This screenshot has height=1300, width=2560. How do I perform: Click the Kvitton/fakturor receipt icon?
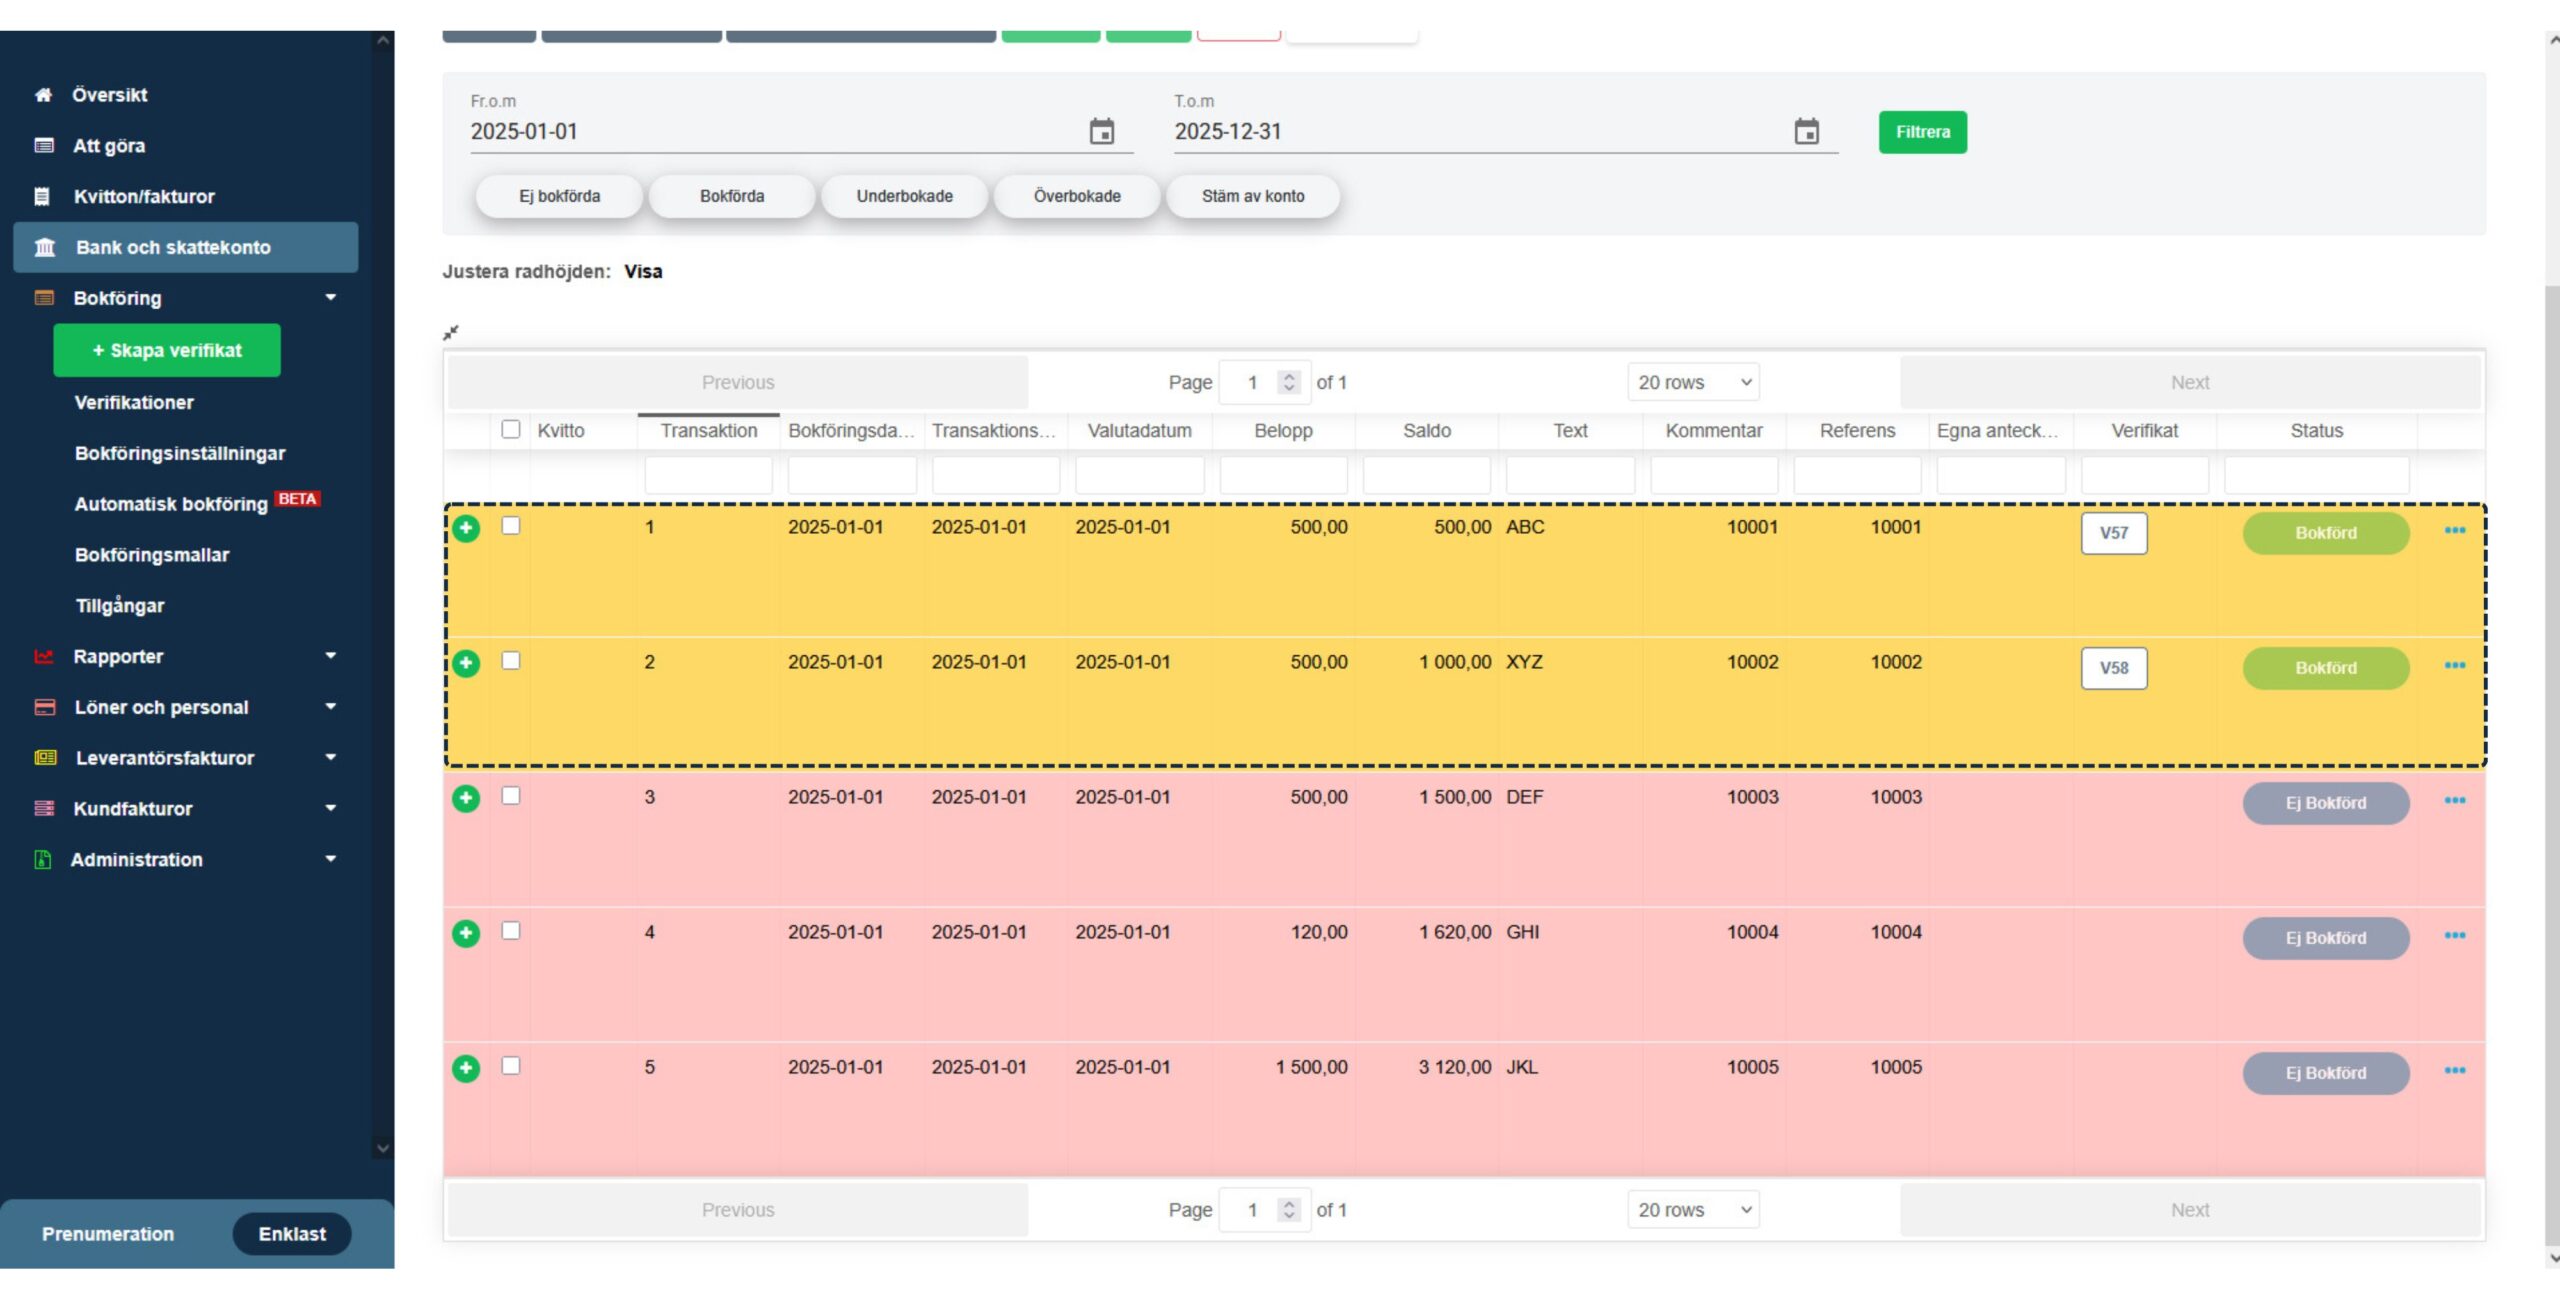[x=42, y=197]
